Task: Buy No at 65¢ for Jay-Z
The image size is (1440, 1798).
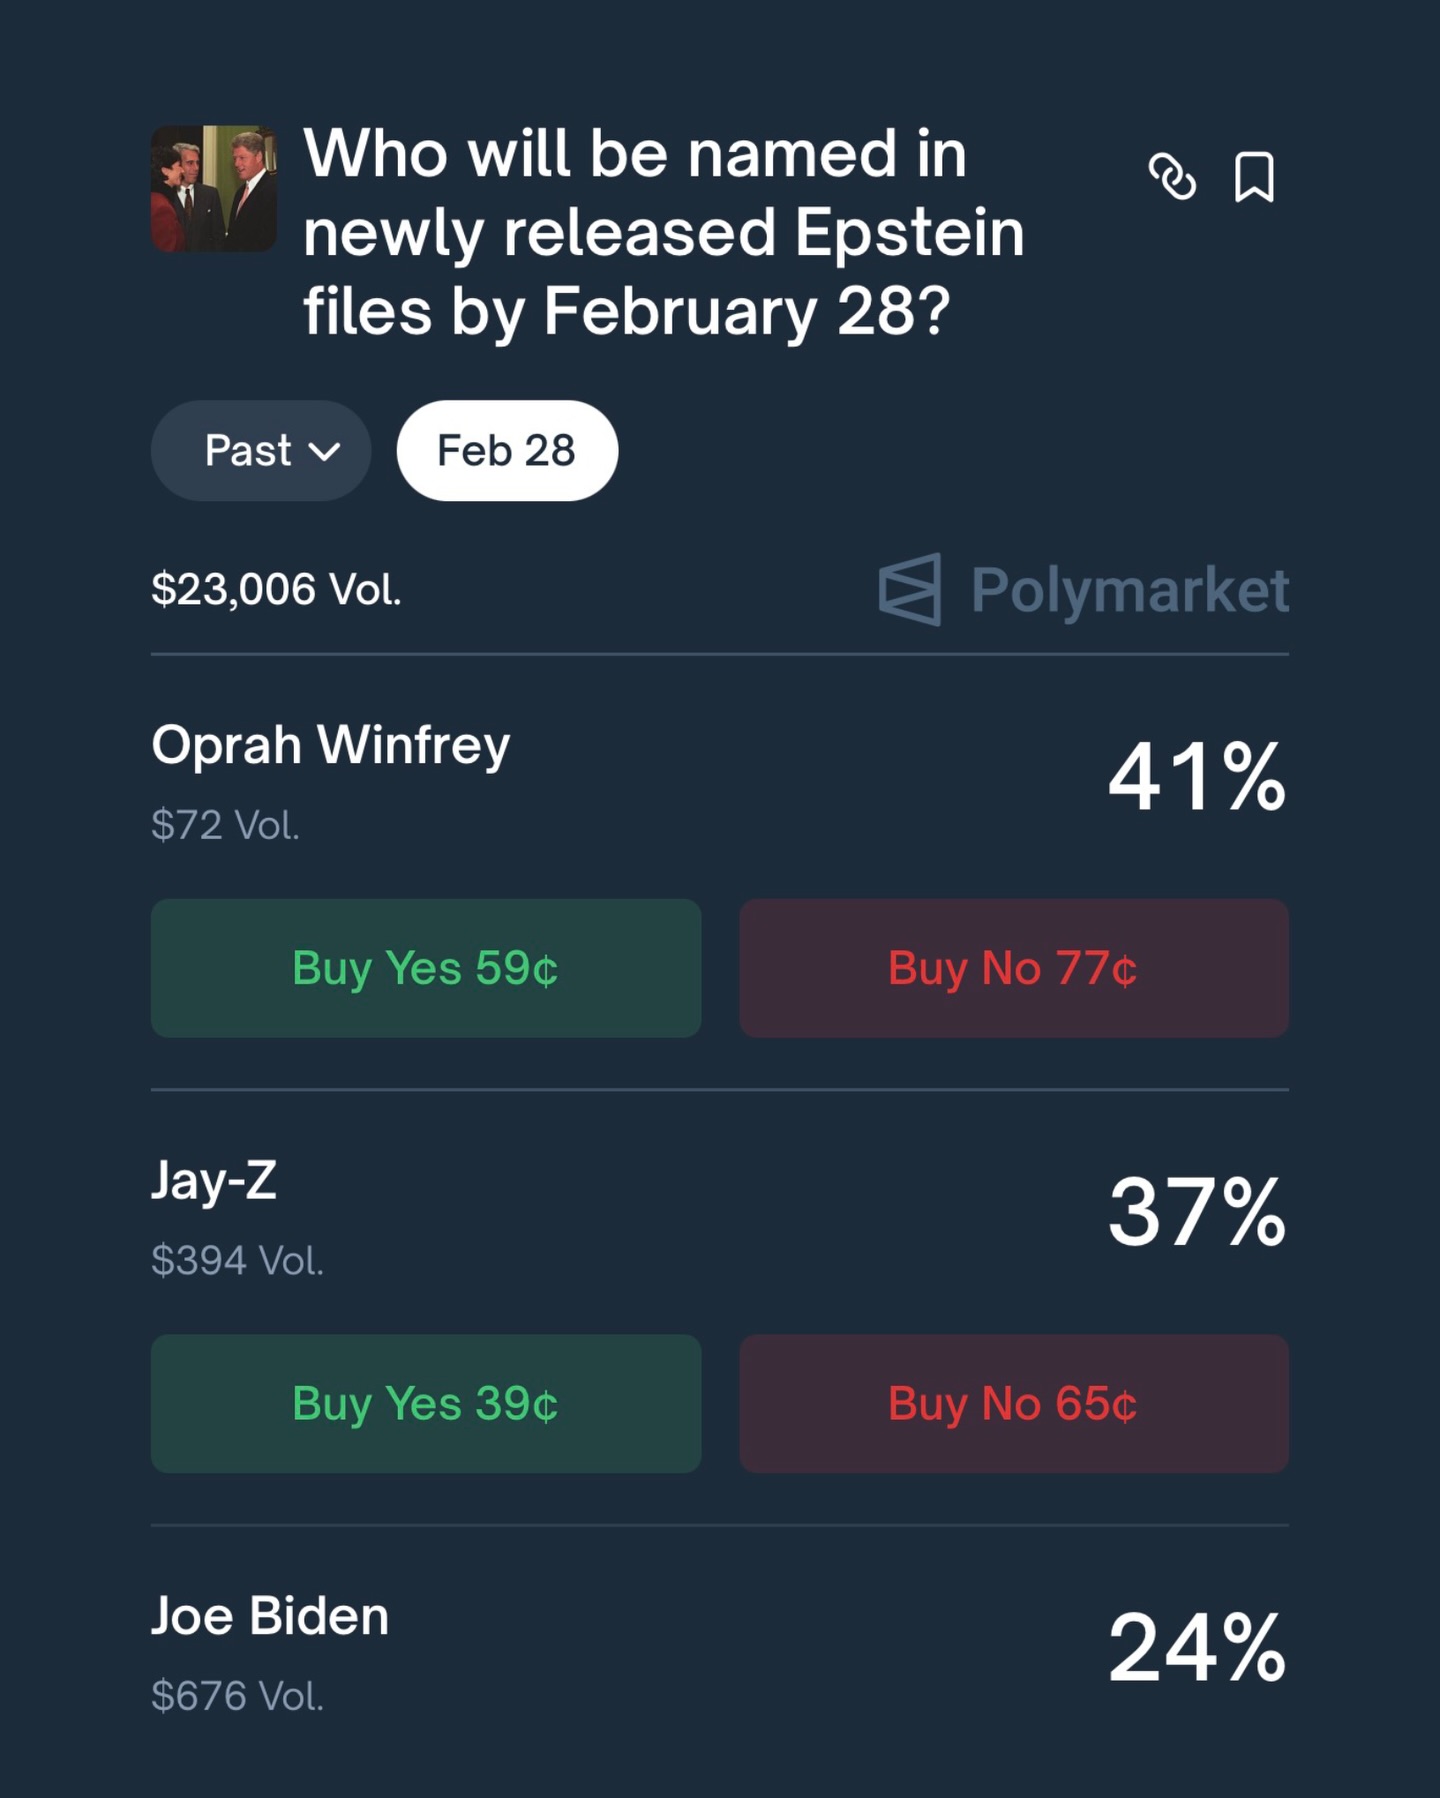Action: [1014, 1403]
